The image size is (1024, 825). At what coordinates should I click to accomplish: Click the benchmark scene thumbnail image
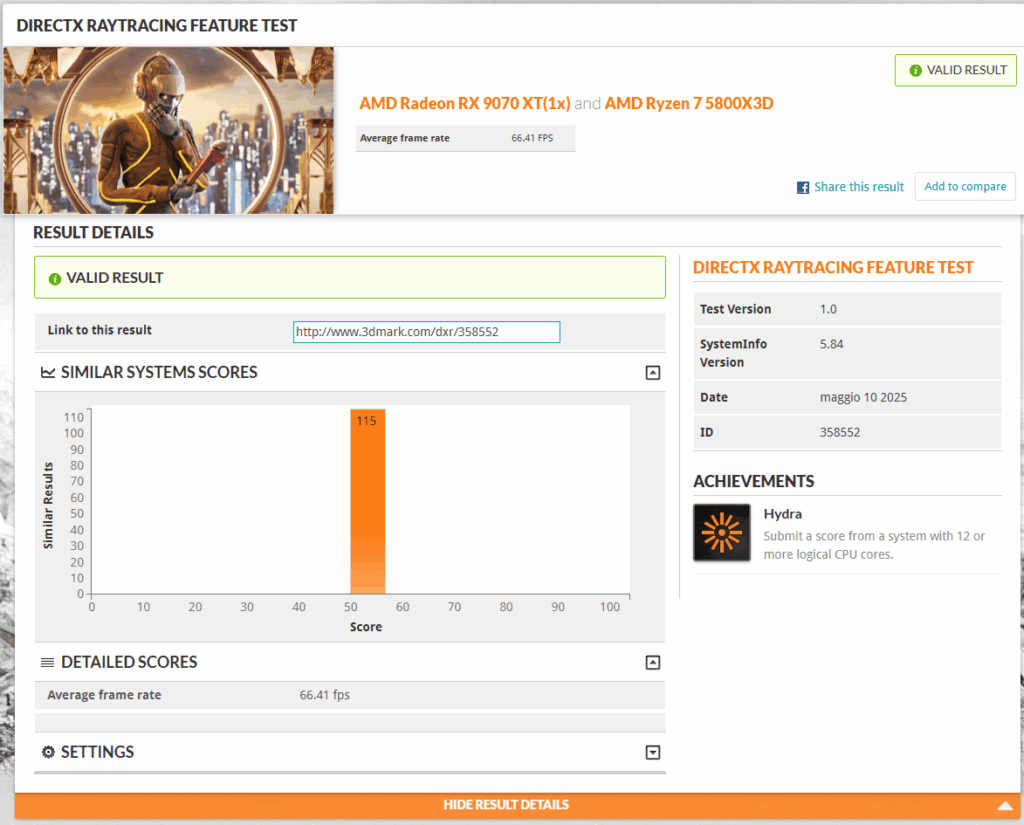[x=168, y=130]
